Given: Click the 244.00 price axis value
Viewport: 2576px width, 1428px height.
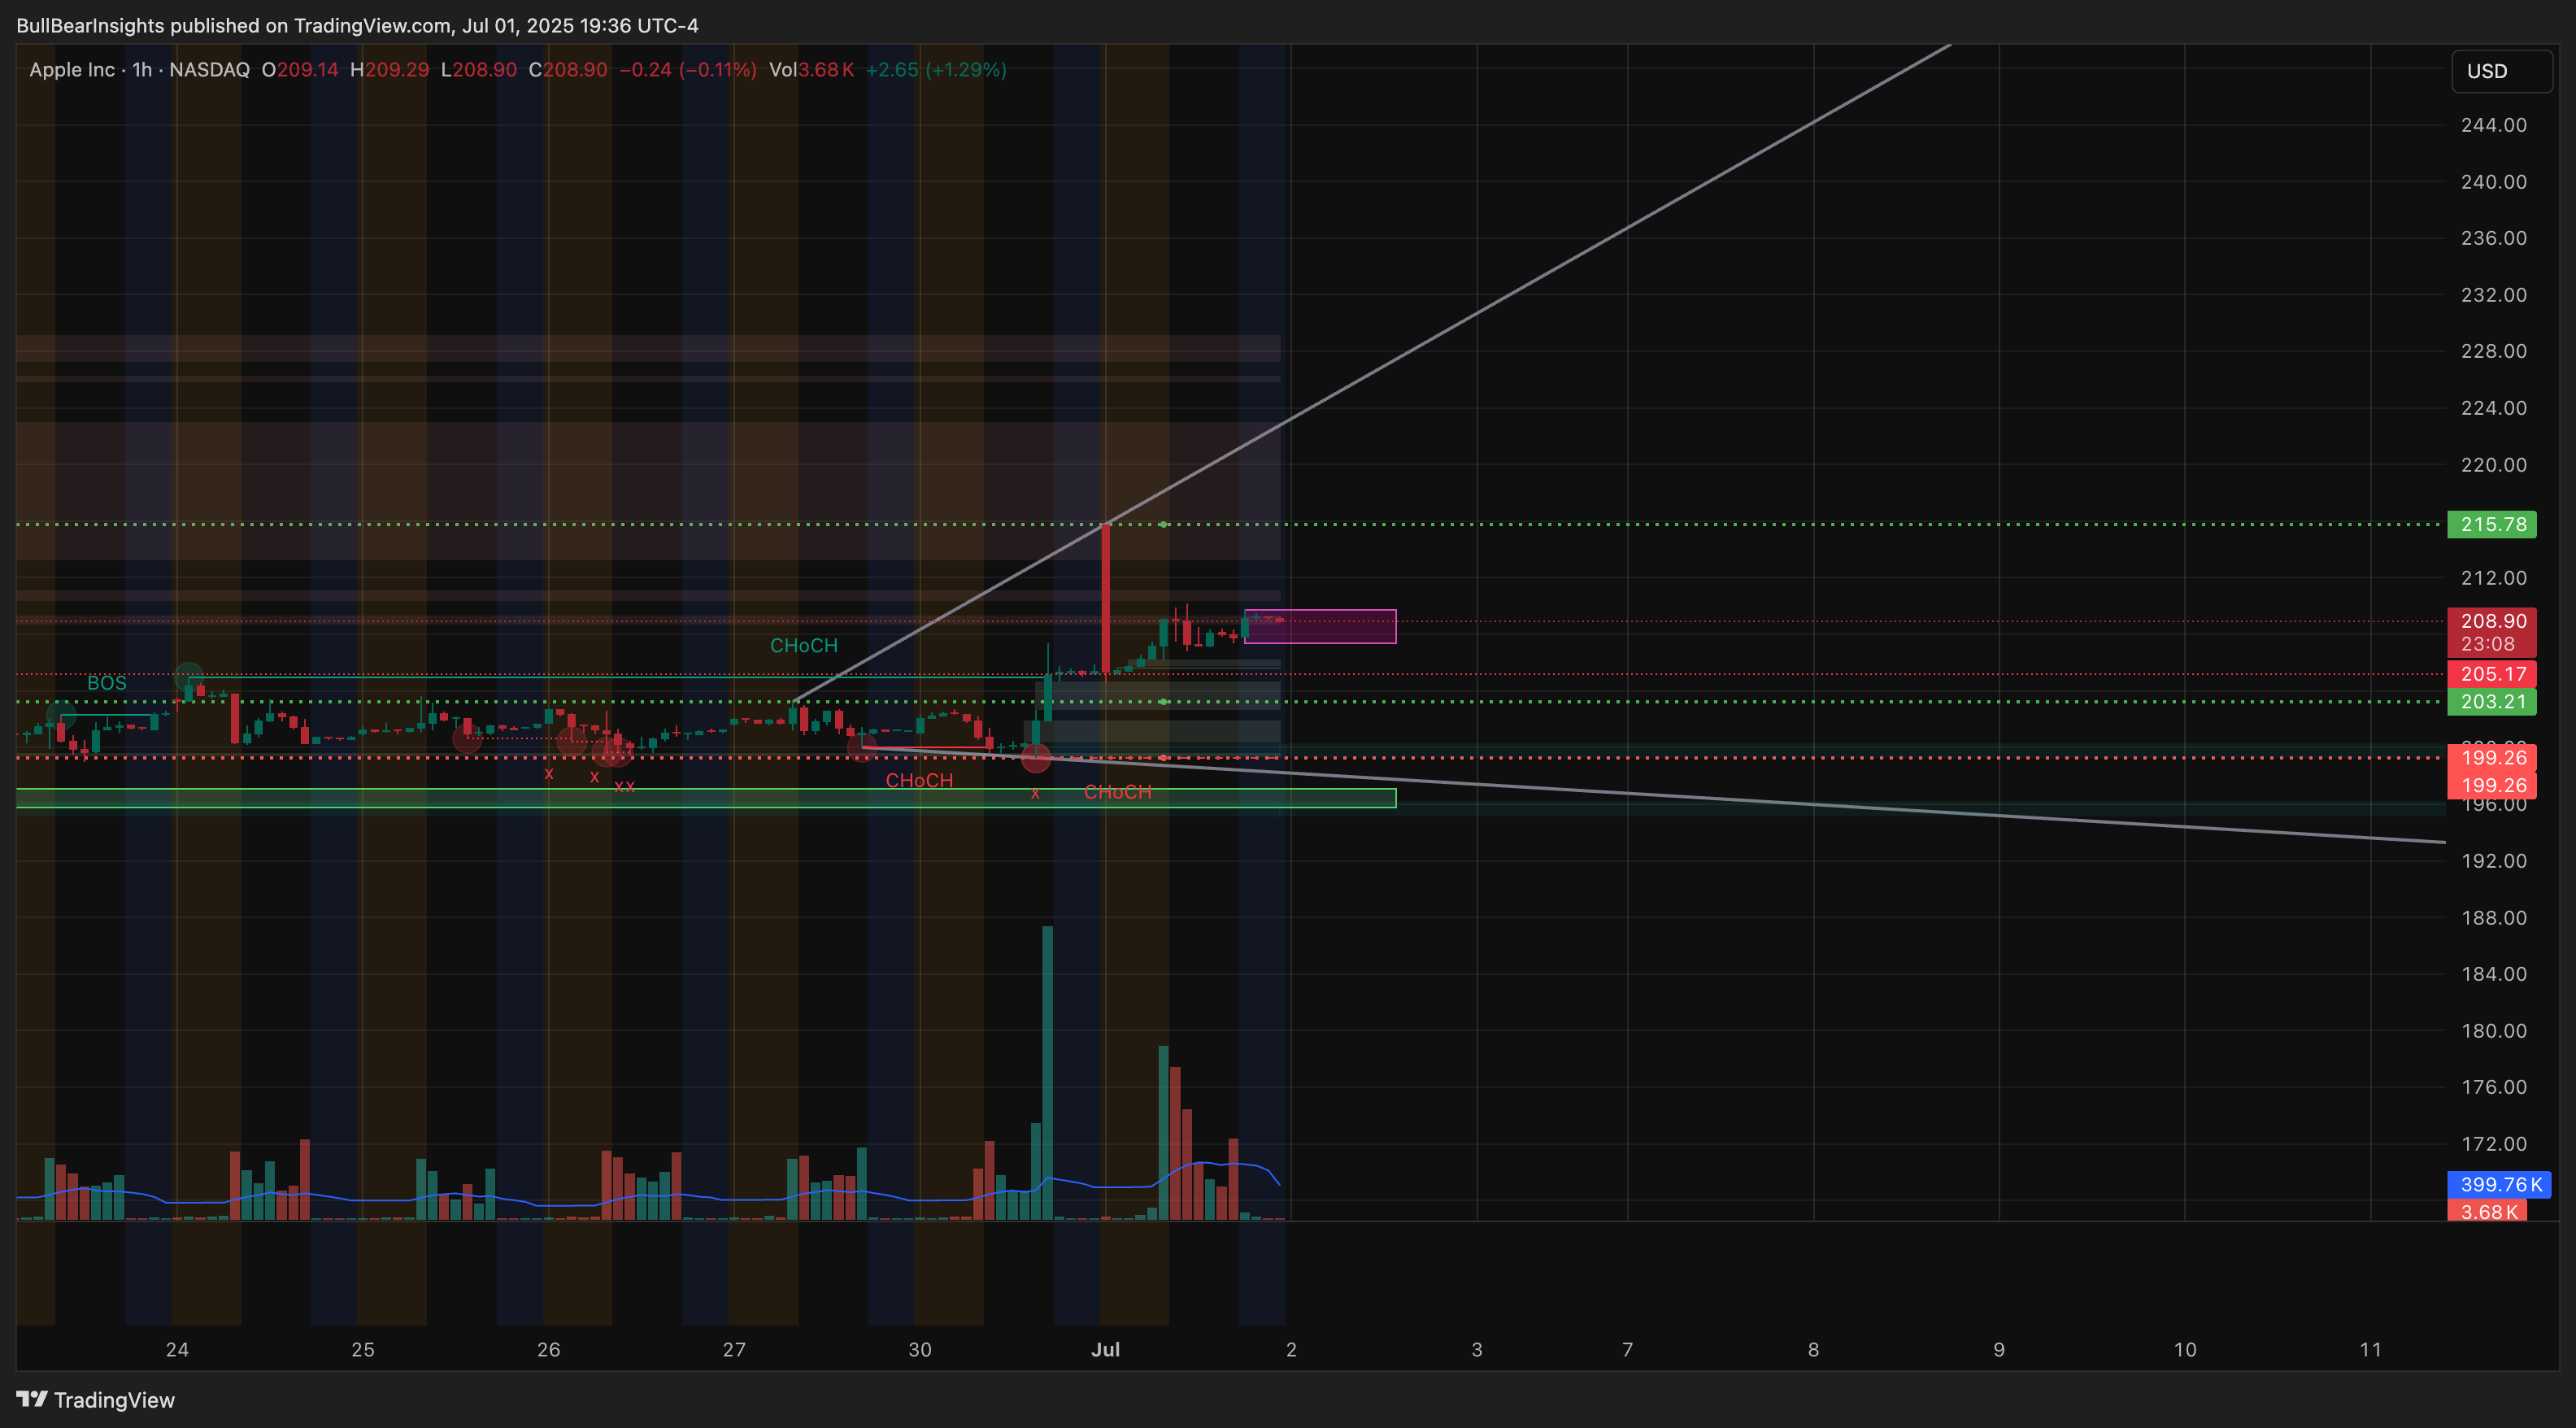Looking at the screenshot, I should point(2493,125).
